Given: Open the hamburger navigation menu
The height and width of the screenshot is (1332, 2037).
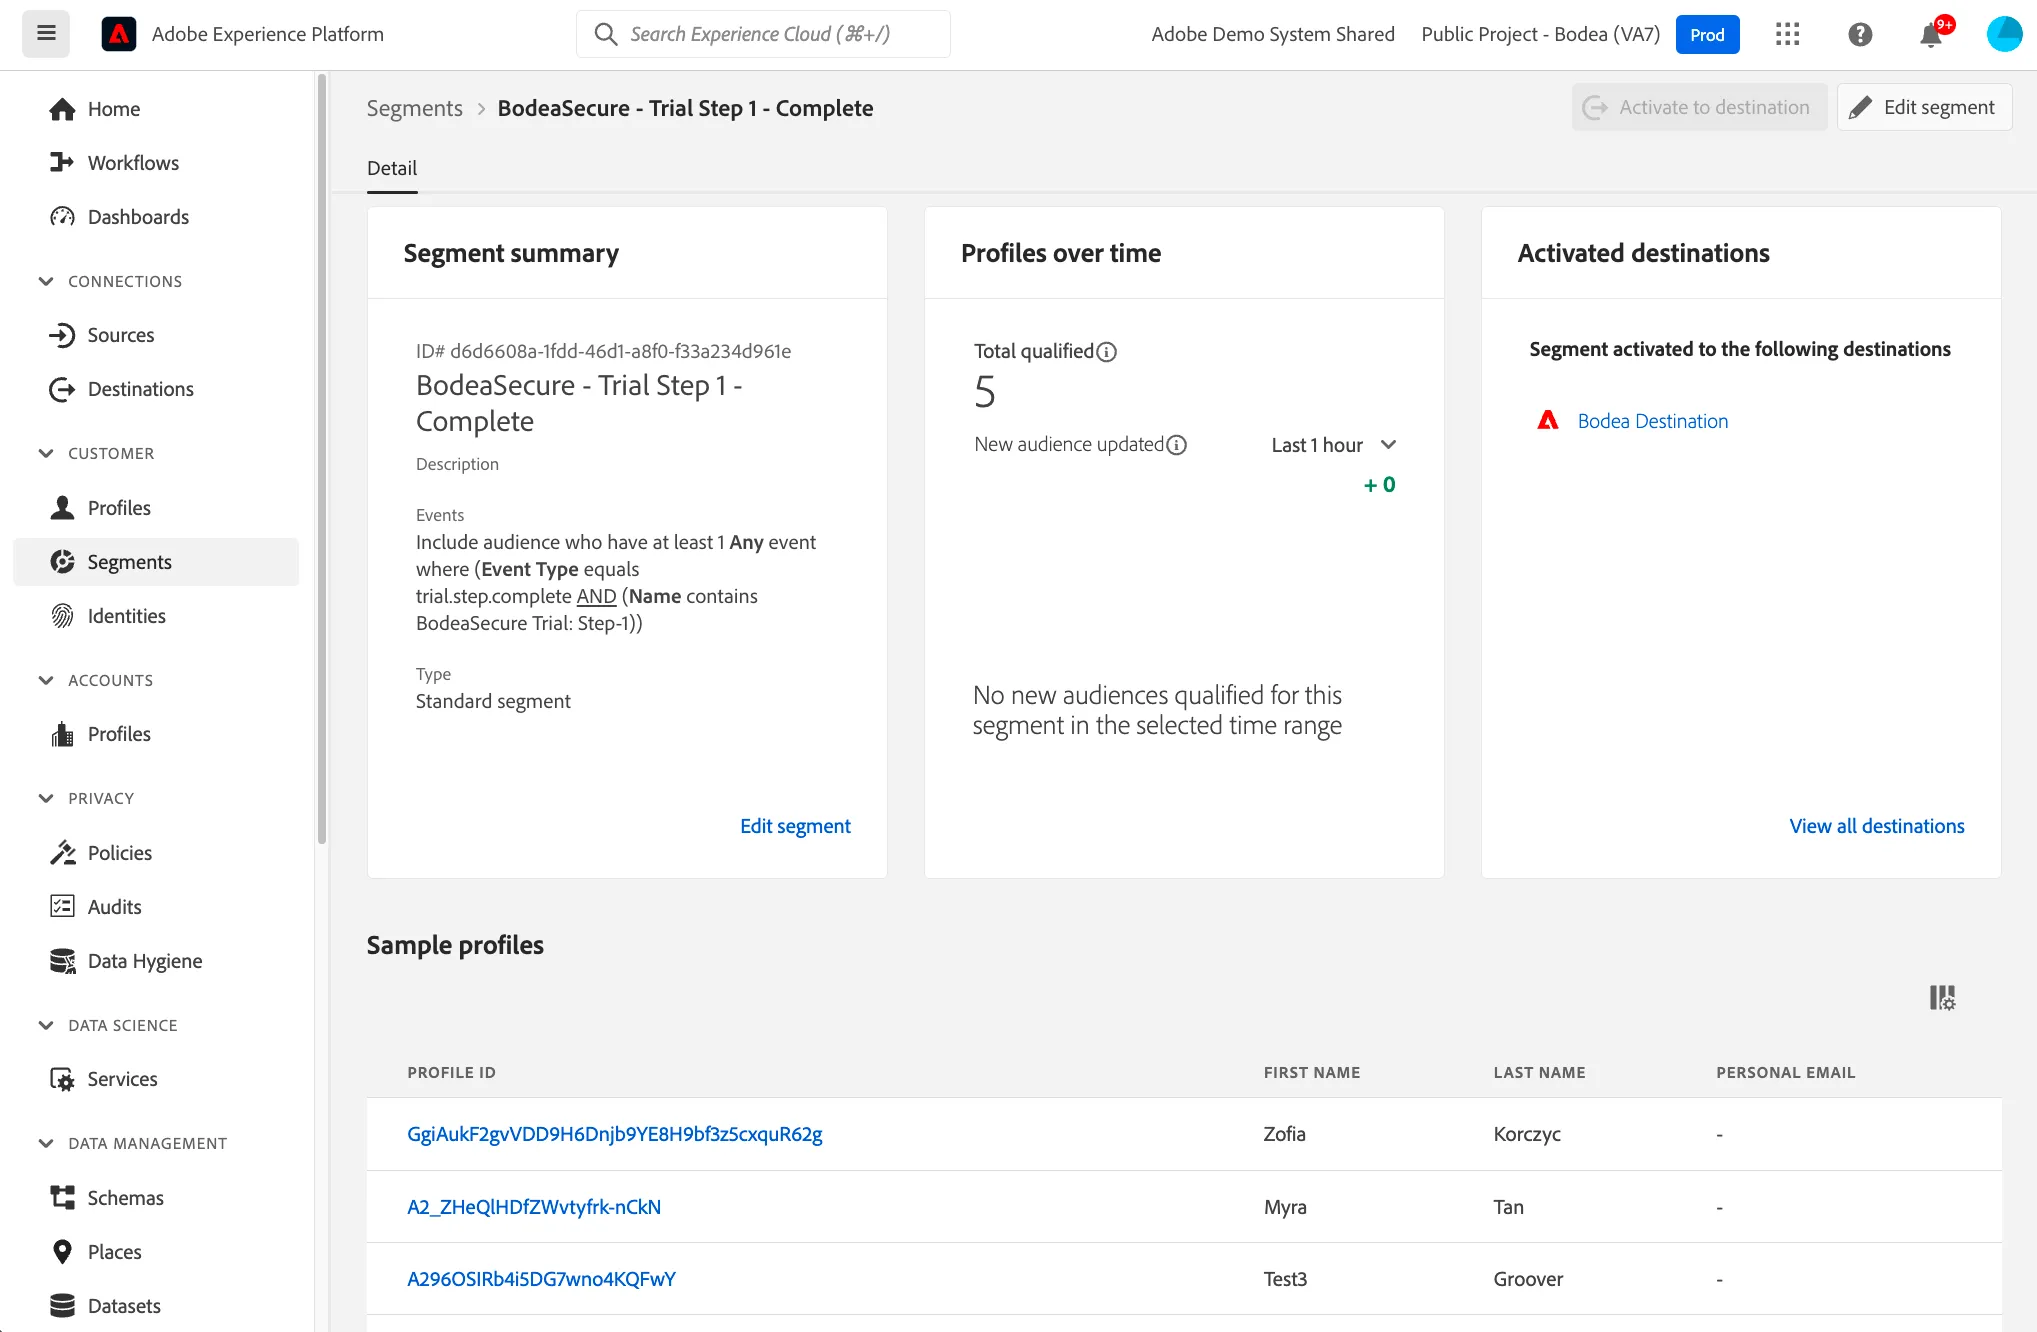Looking at the screenshot, I should pos(46,34).
